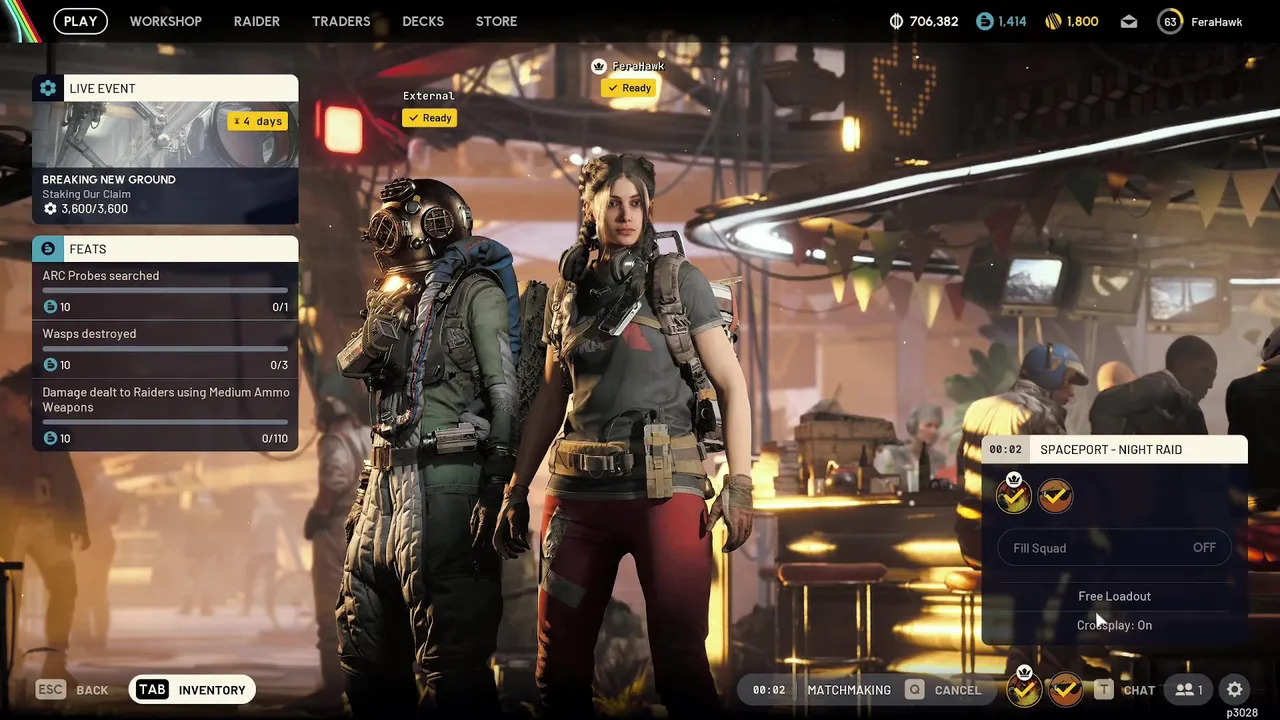Open the WORKSHOP tab

point(166,21)
